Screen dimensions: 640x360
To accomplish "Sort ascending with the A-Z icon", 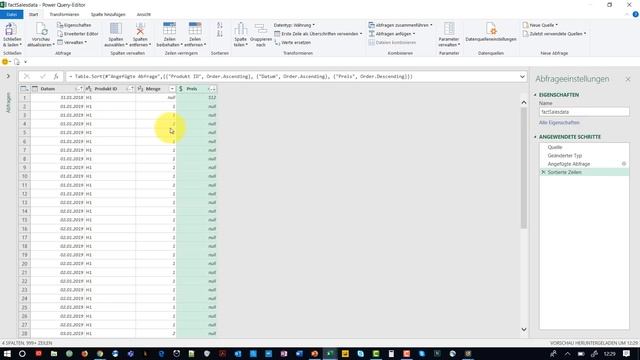I will pos(220,25).
